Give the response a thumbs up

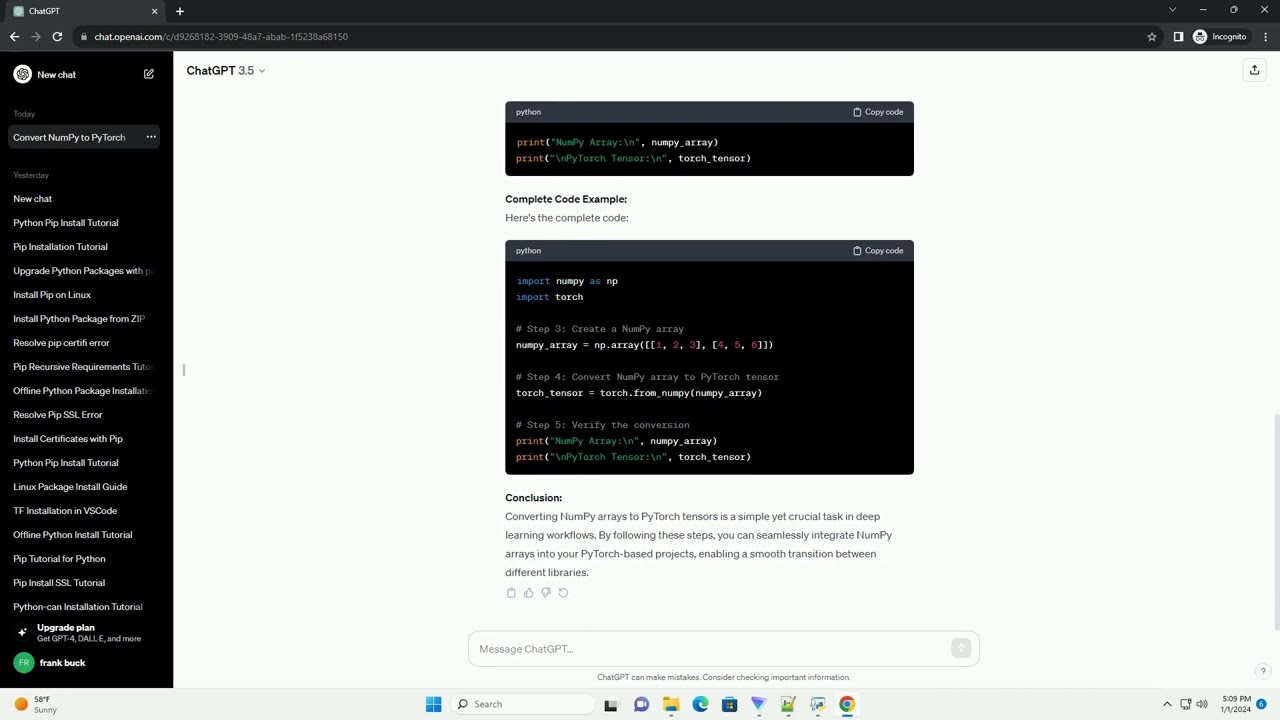tap(528, 593)
